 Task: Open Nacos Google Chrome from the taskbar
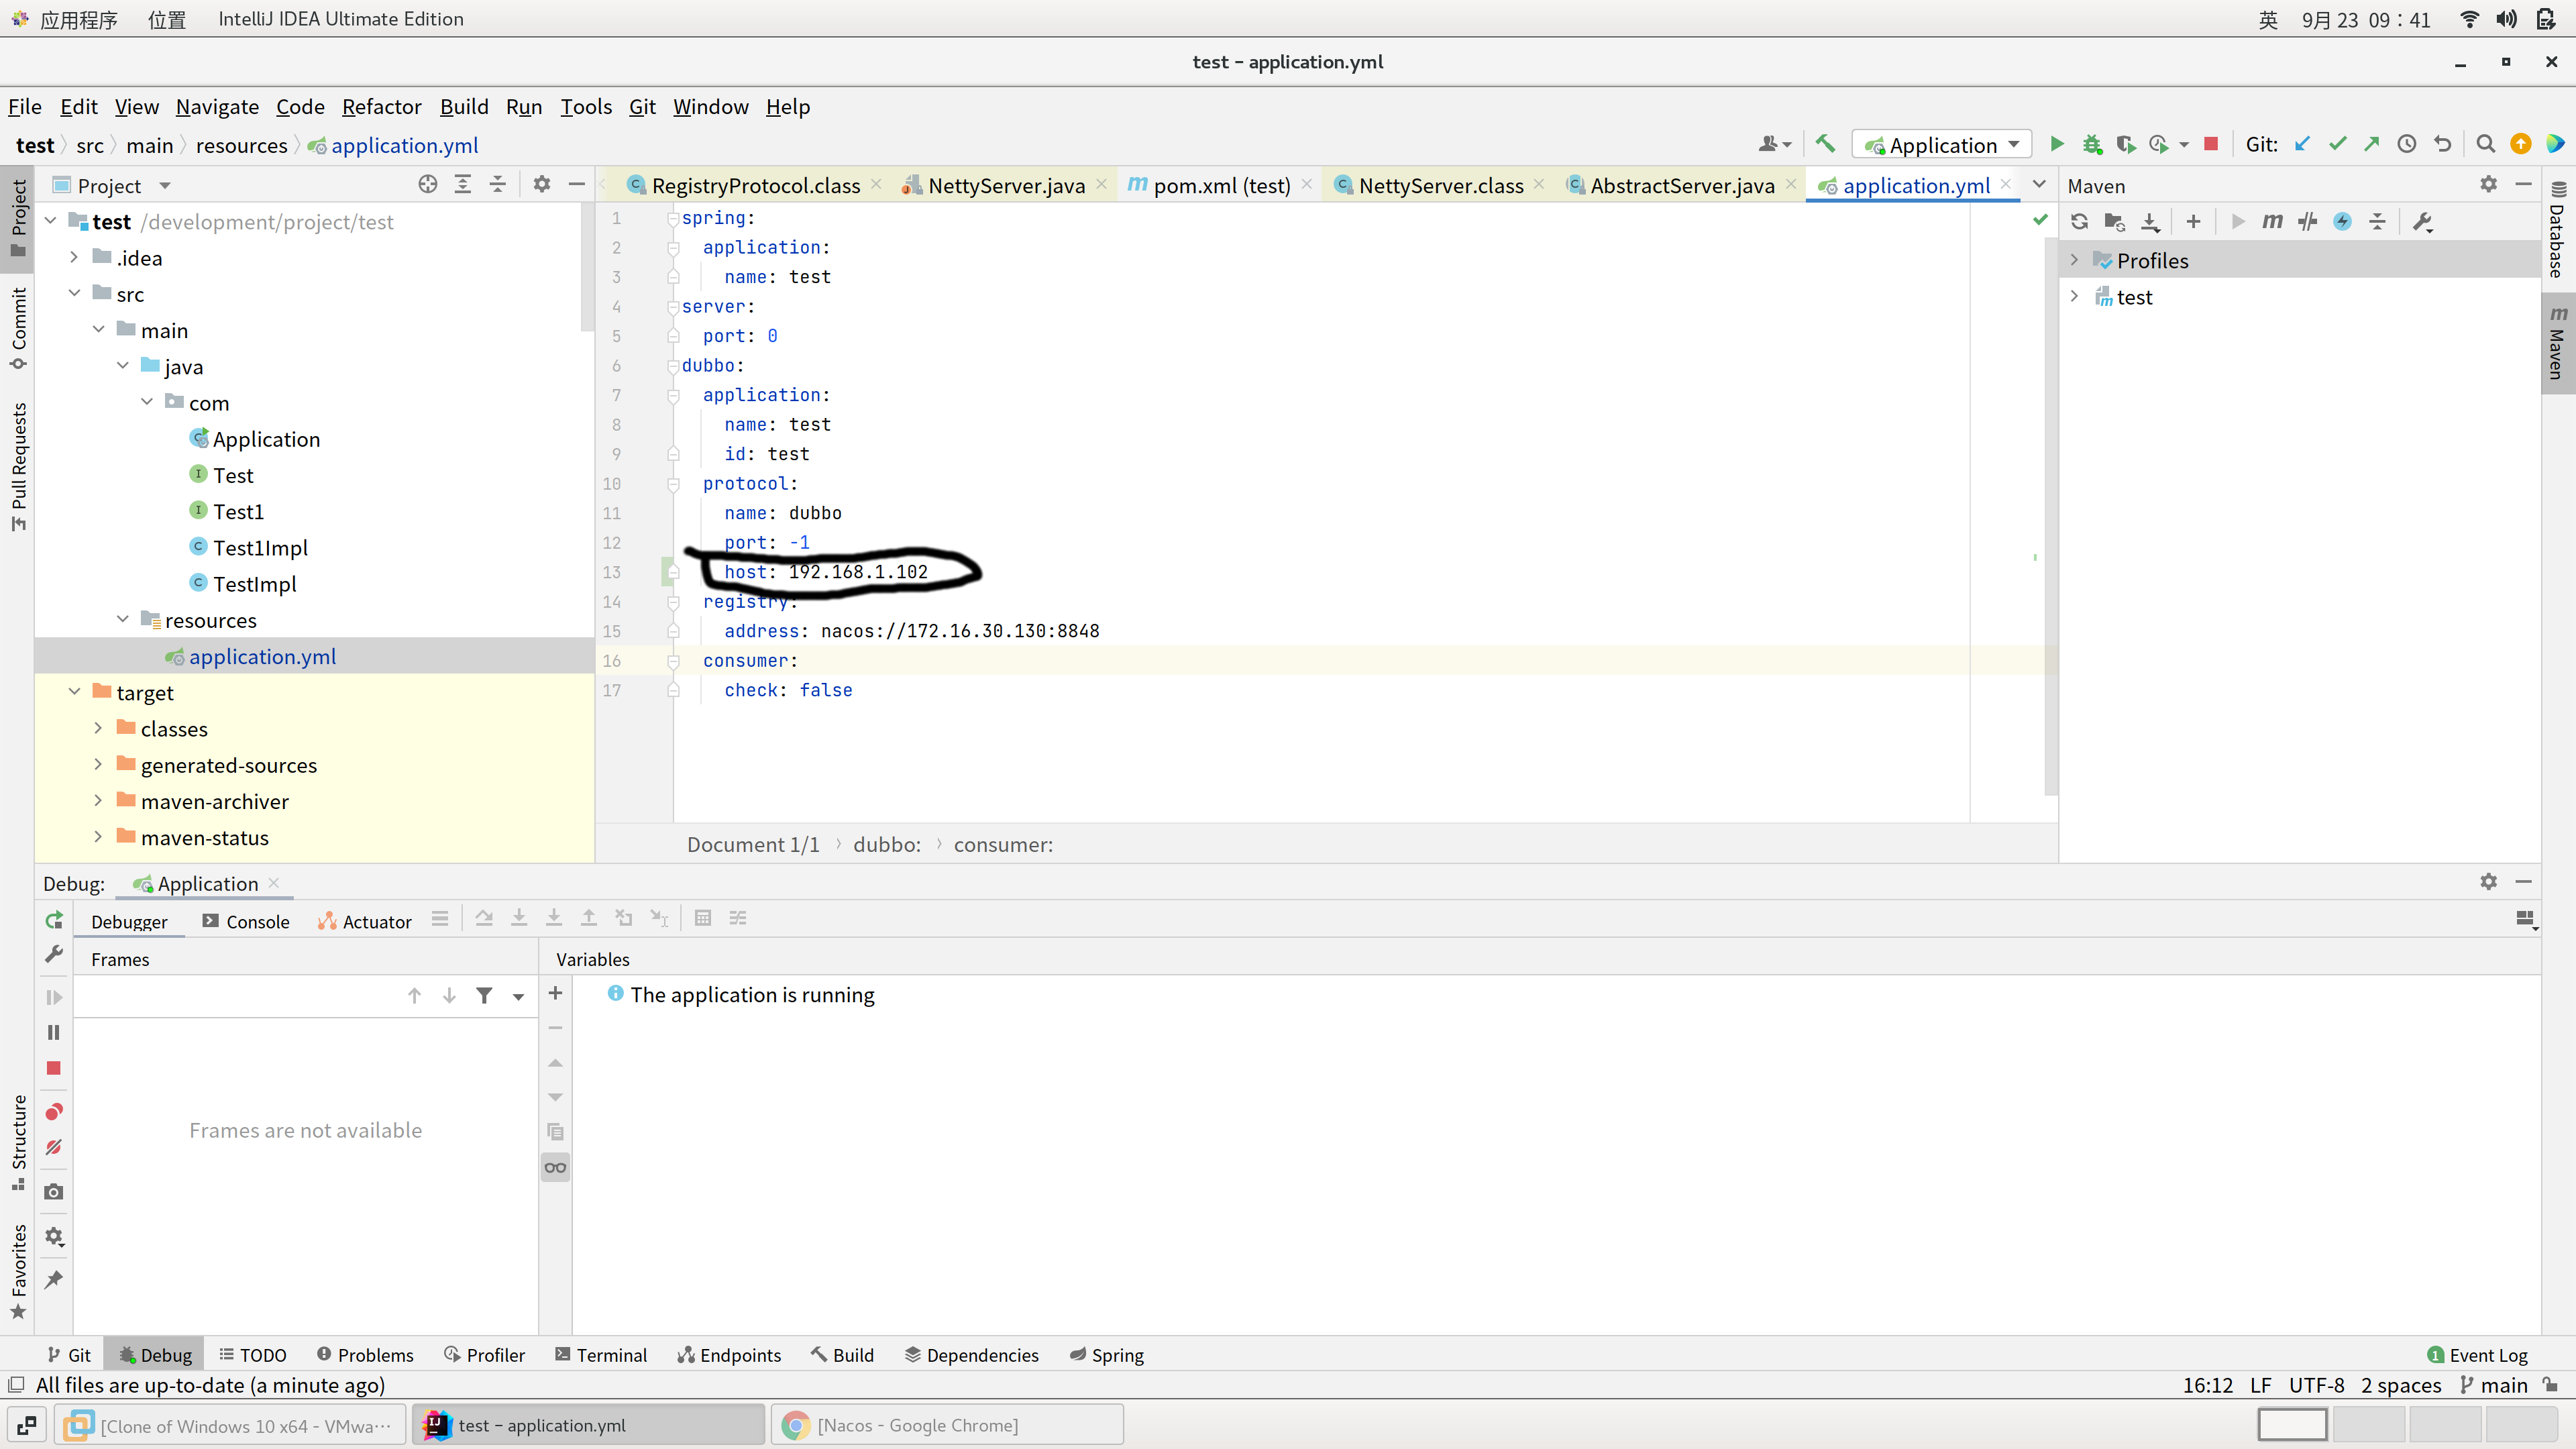point(946,1425)
